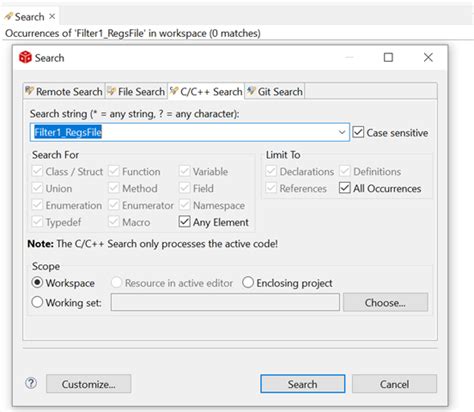474x412 pixels.
Task: Click the flashlight icon on Git Search tab
Action: [251, 90]
